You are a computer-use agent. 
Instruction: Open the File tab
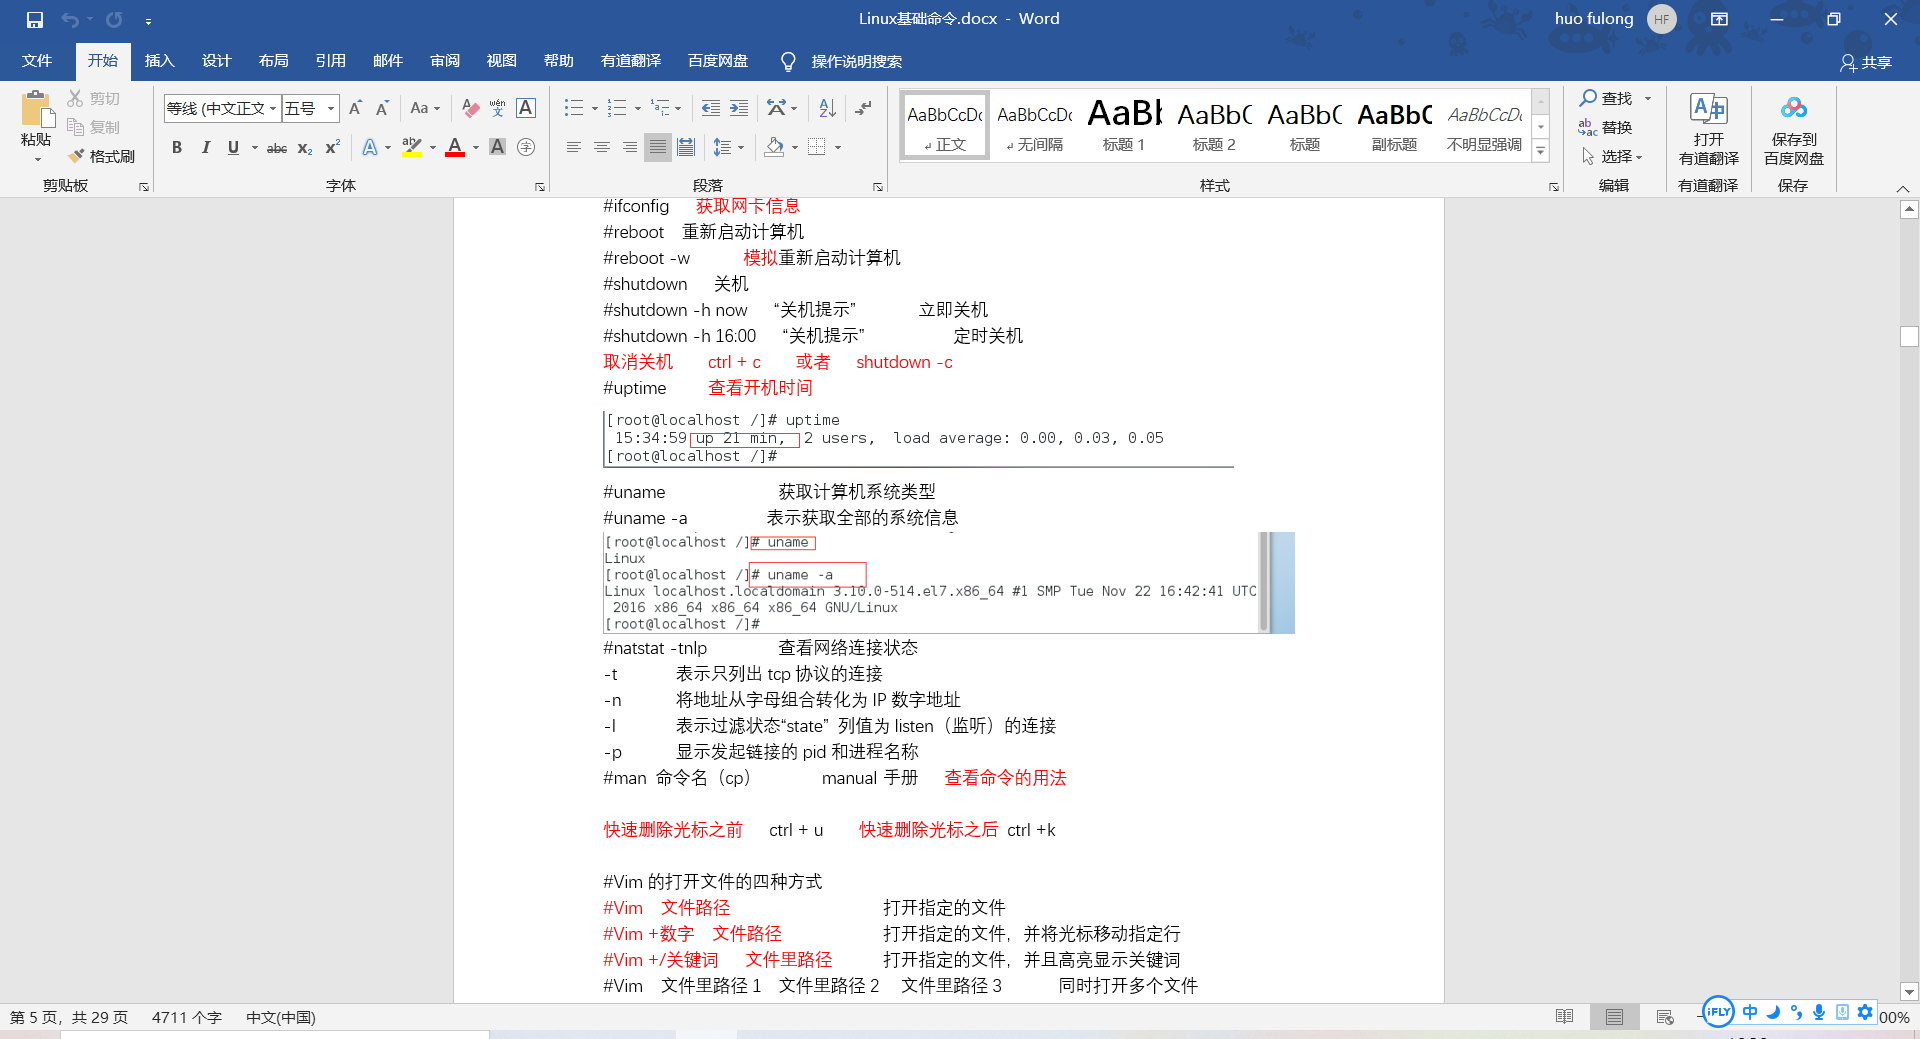pyautogui.click(x=37, y=61)
